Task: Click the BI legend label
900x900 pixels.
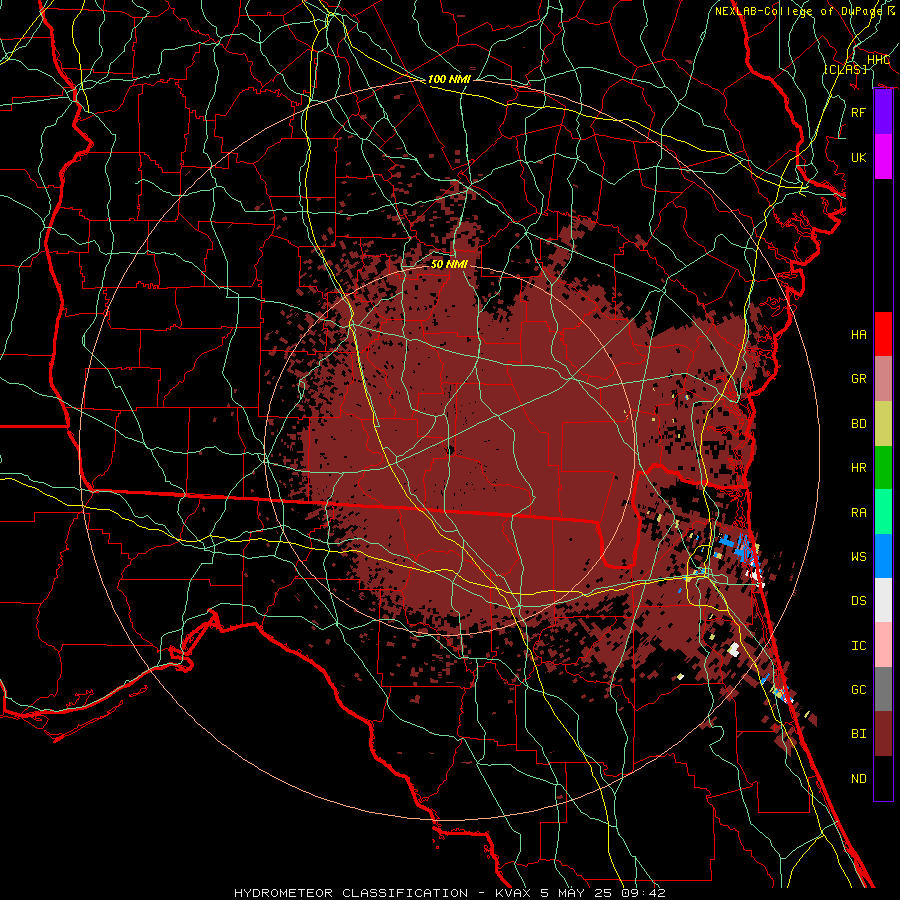Action: (x=859, y=734)
